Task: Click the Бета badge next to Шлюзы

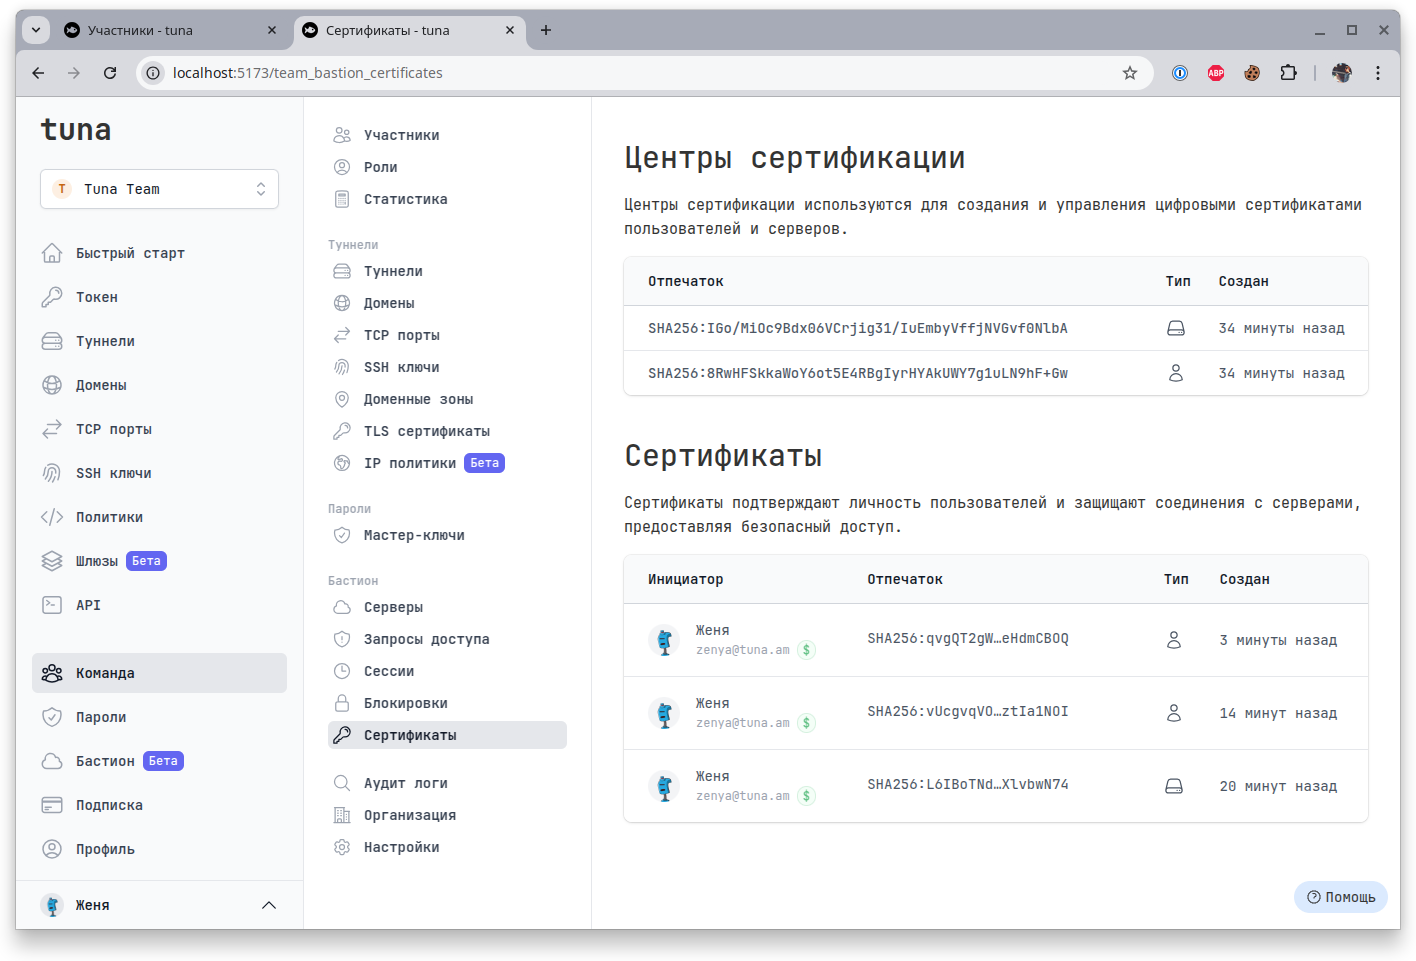Action: pyautogui.click(x=146, y=561)
